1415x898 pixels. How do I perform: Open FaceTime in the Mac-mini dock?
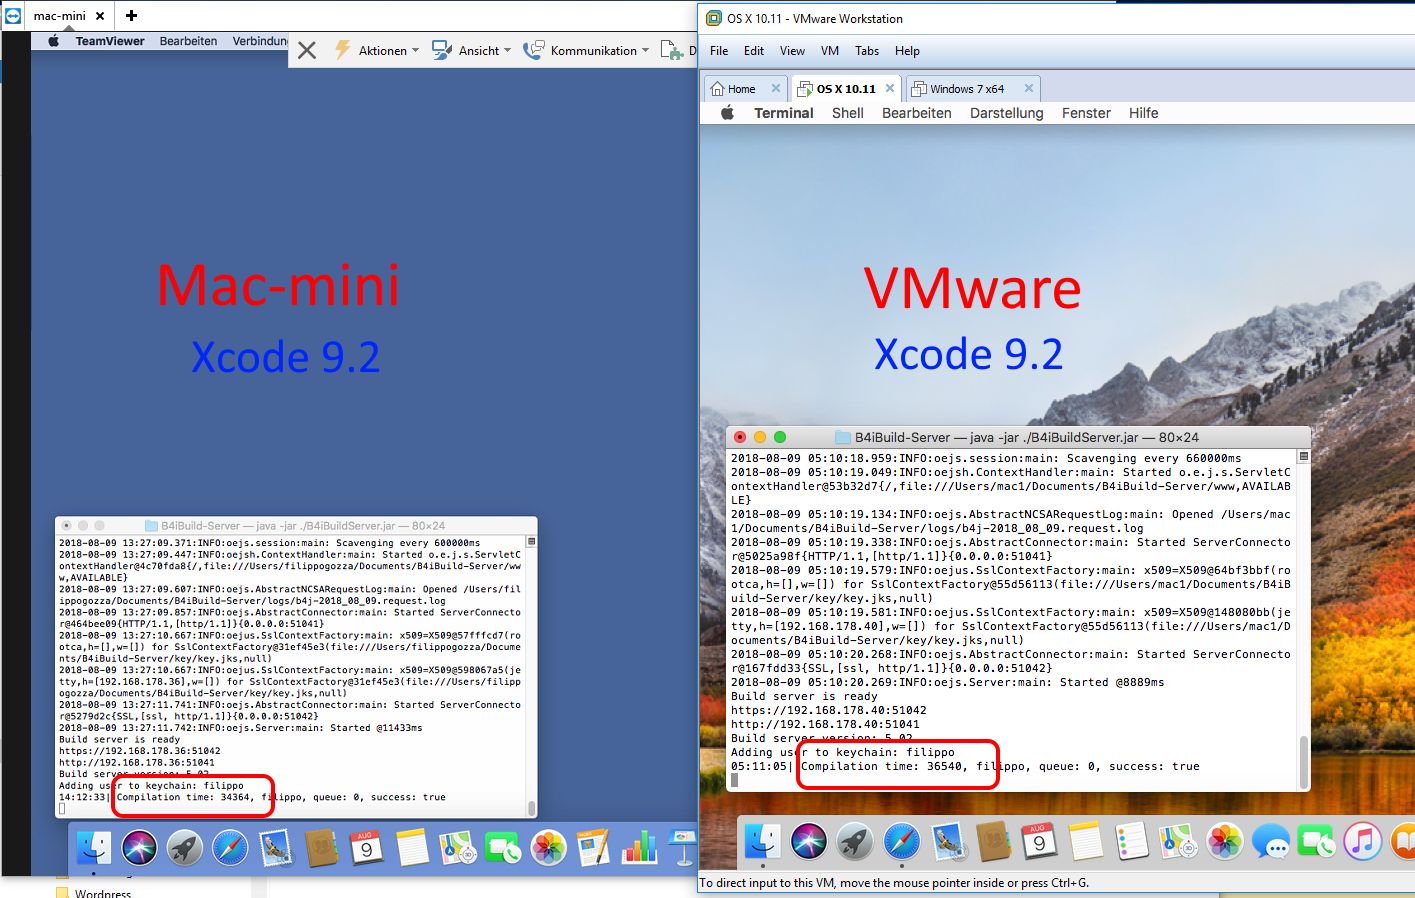click(503, 848)
